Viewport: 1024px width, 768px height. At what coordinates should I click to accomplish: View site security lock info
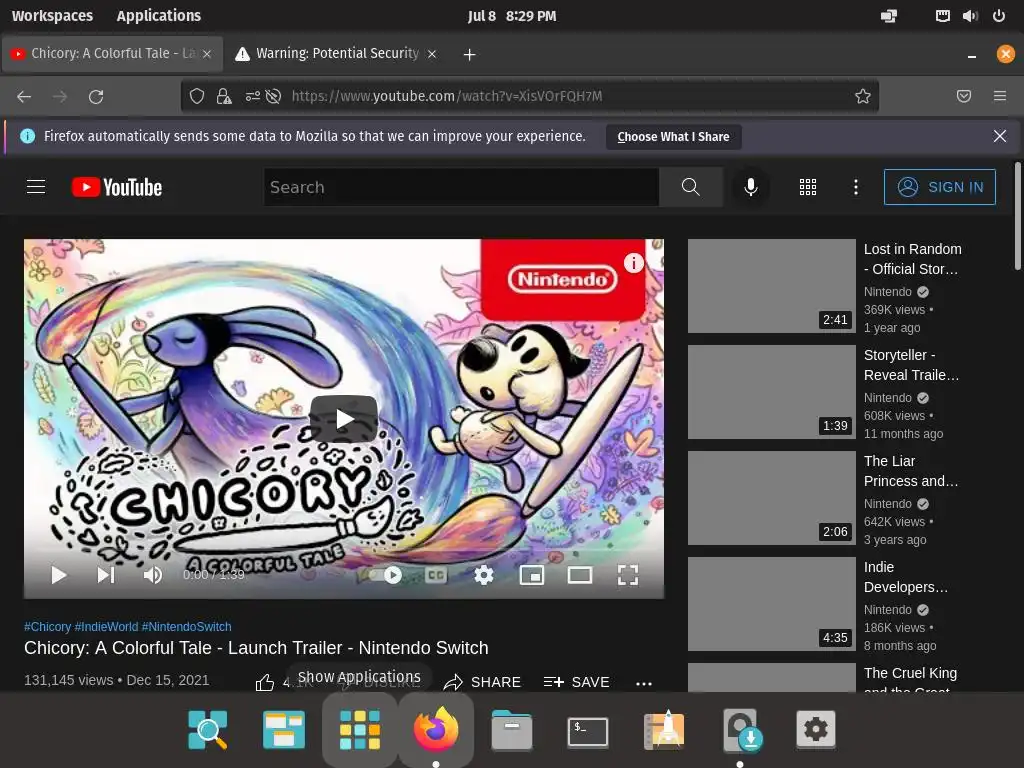pyautogui.click(x=224, y=97)
